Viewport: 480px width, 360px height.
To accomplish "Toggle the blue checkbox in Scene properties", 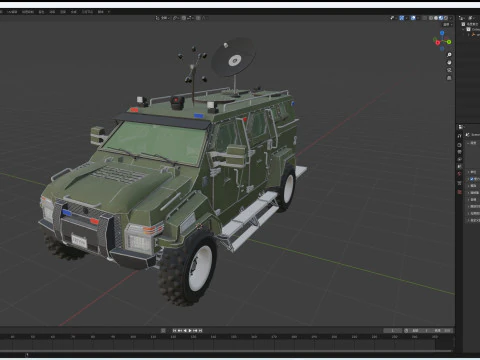I will pyautogui.click(x=471, y=179).
